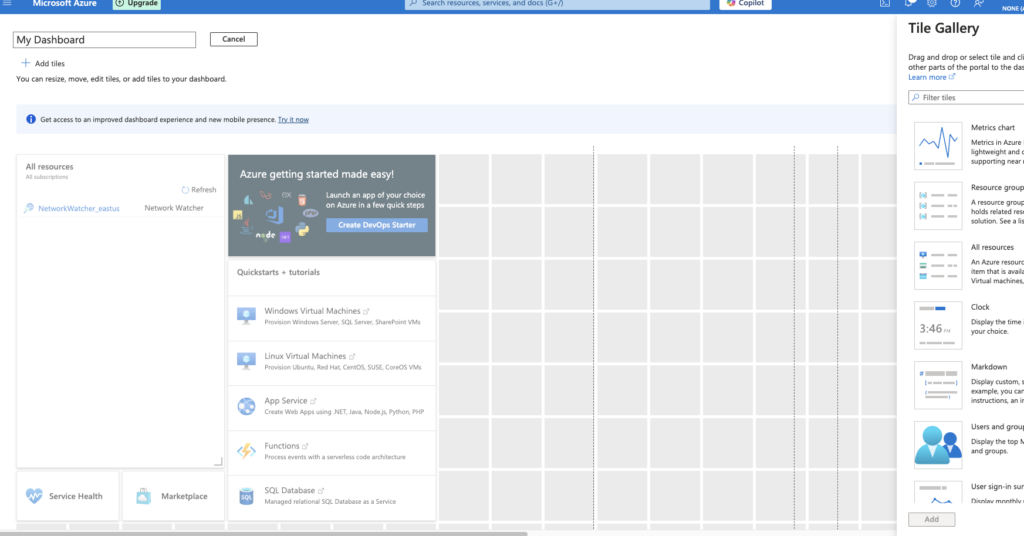This screenshot has height=536, width=1024.
Task: Open Copilot from the top bar
Action: 745,4
